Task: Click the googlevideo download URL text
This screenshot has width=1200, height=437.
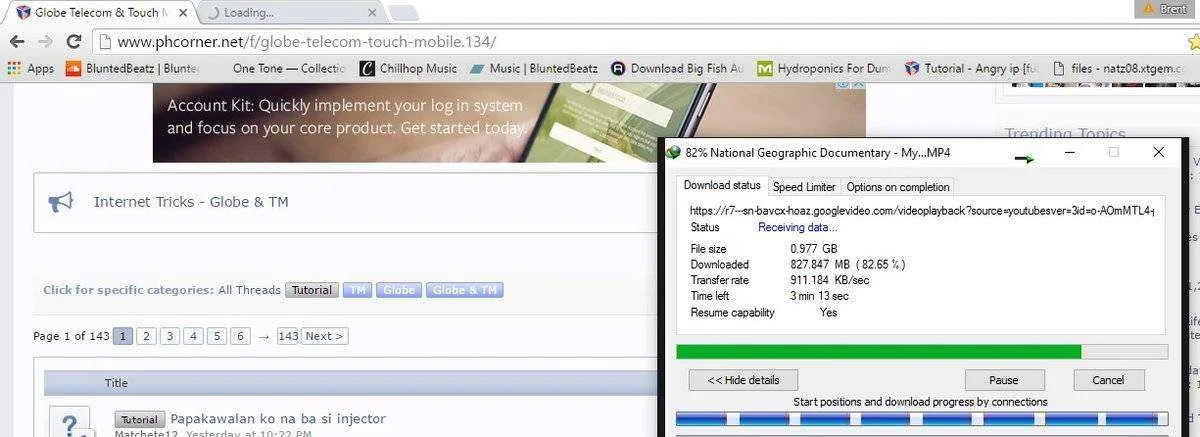Action: (923, 211)
